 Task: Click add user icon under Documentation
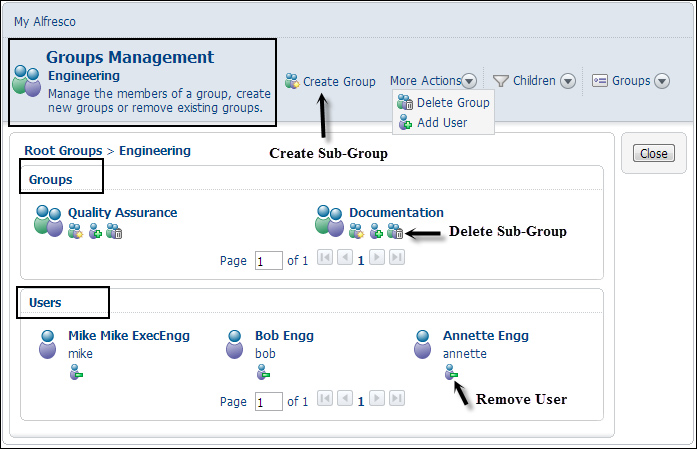pyautogui.click(x=377, y=231)
